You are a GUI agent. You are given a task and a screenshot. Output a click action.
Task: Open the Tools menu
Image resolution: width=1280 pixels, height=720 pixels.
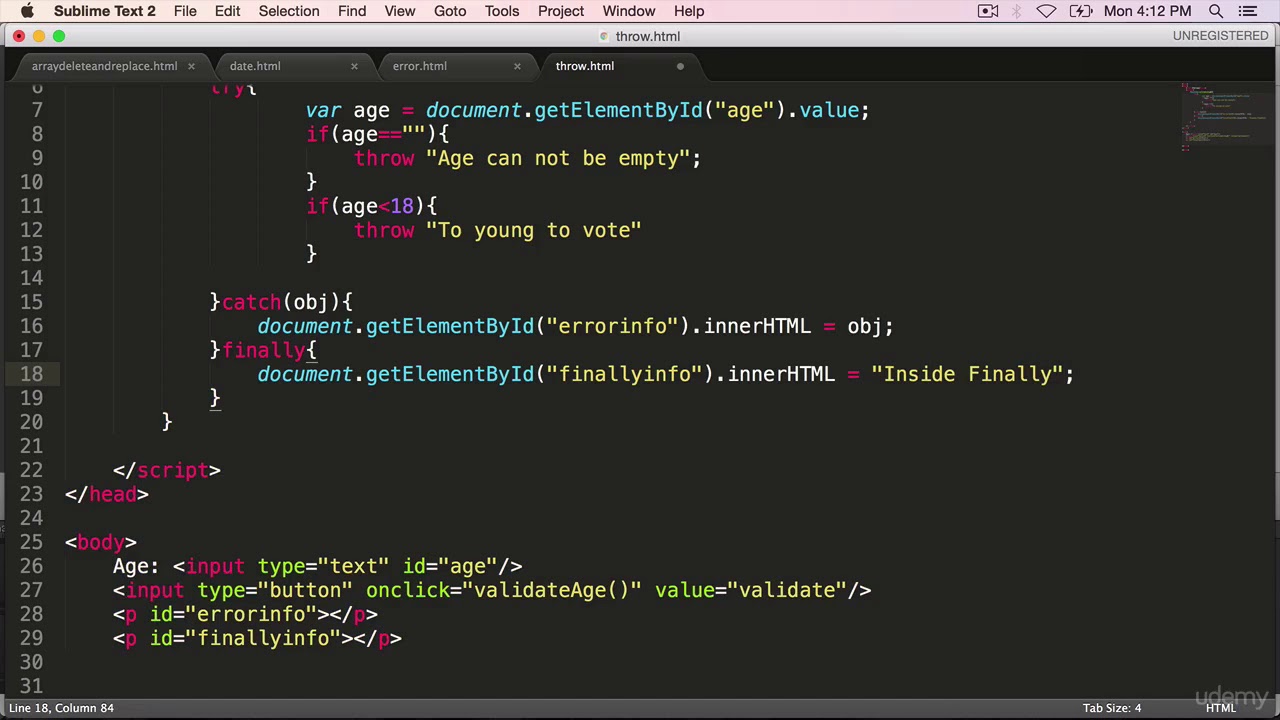pos(502,11)
